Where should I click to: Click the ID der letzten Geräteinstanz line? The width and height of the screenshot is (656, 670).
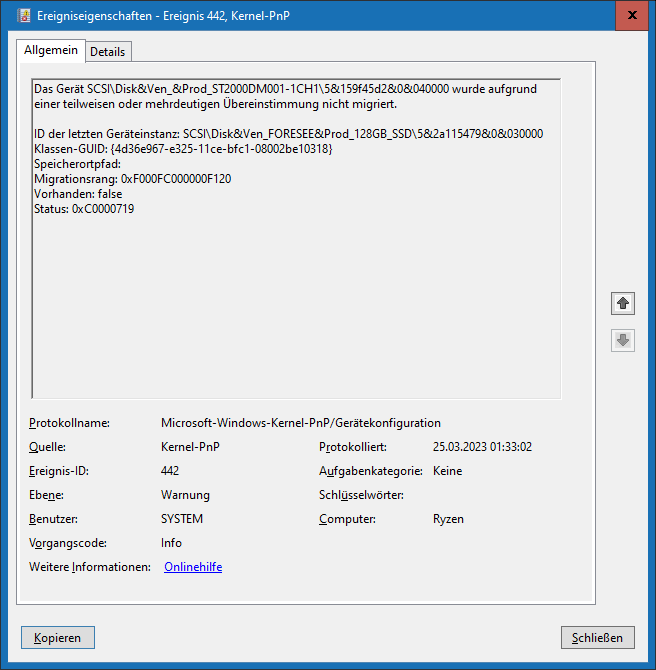click(288, 134)
